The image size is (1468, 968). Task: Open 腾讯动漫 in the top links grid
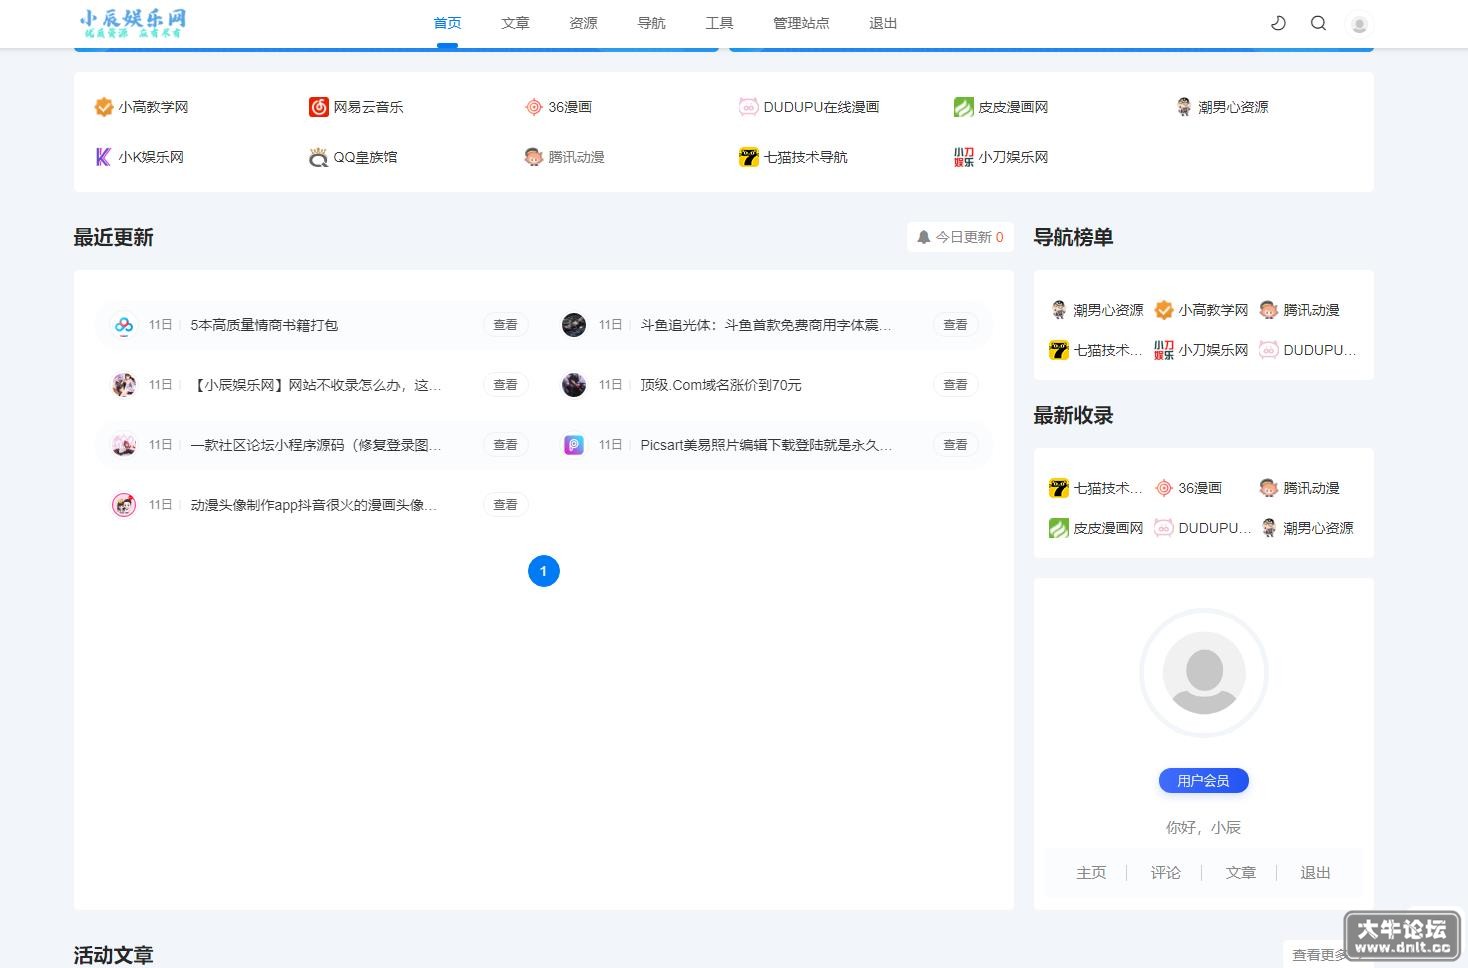[x=564, y=157]
